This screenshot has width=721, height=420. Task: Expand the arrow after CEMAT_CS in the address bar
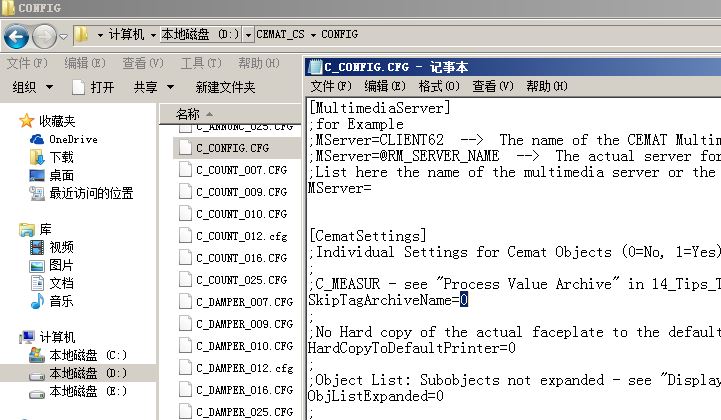(x=313, y=35)
